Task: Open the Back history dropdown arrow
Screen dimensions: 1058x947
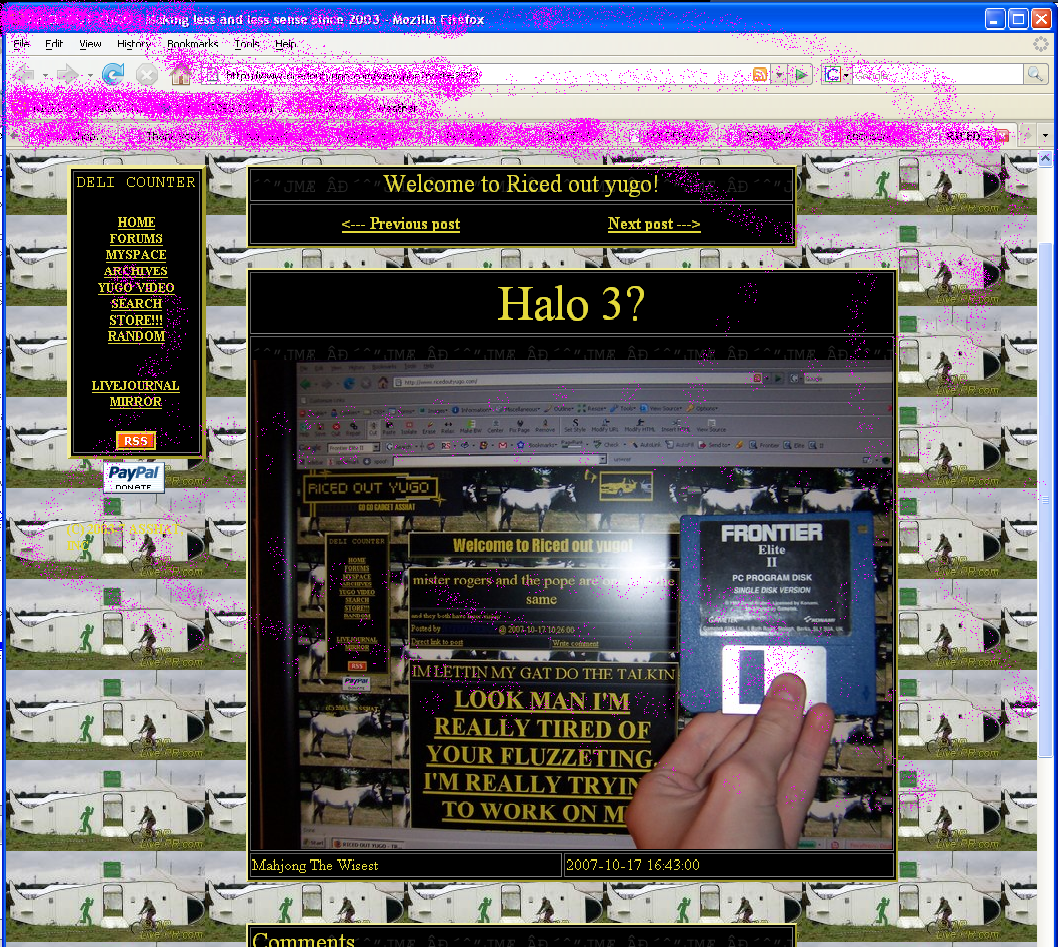Action: 45,75
